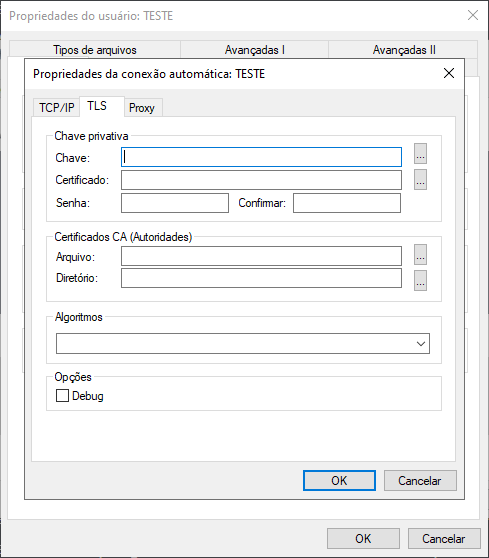Click the Arquivo input field
The width and height of the screenshot is (489, 558).
coord(262,256)
